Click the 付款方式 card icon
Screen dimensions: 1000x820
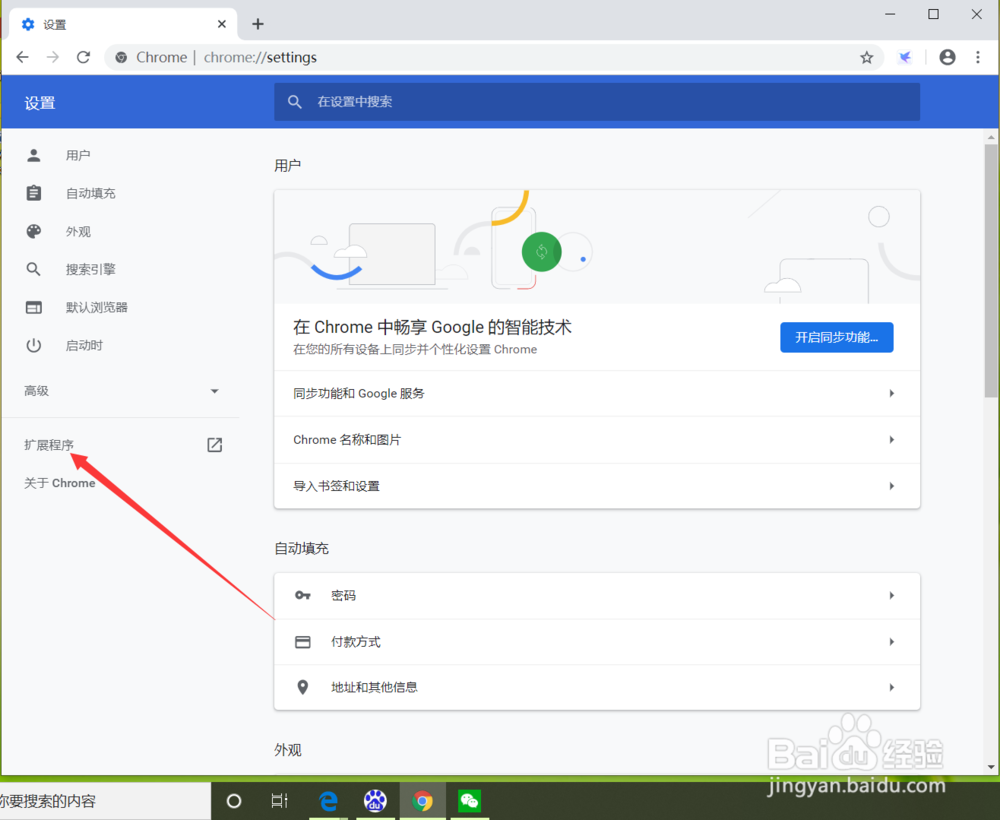(303, 641)
